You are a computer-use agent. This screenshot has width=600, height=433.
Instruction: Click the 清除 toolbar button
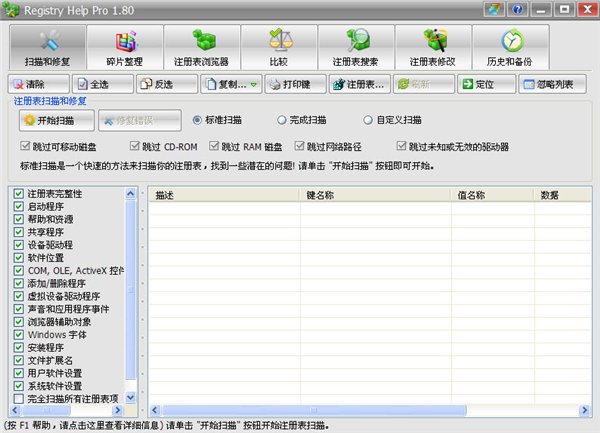pos(39,84)
